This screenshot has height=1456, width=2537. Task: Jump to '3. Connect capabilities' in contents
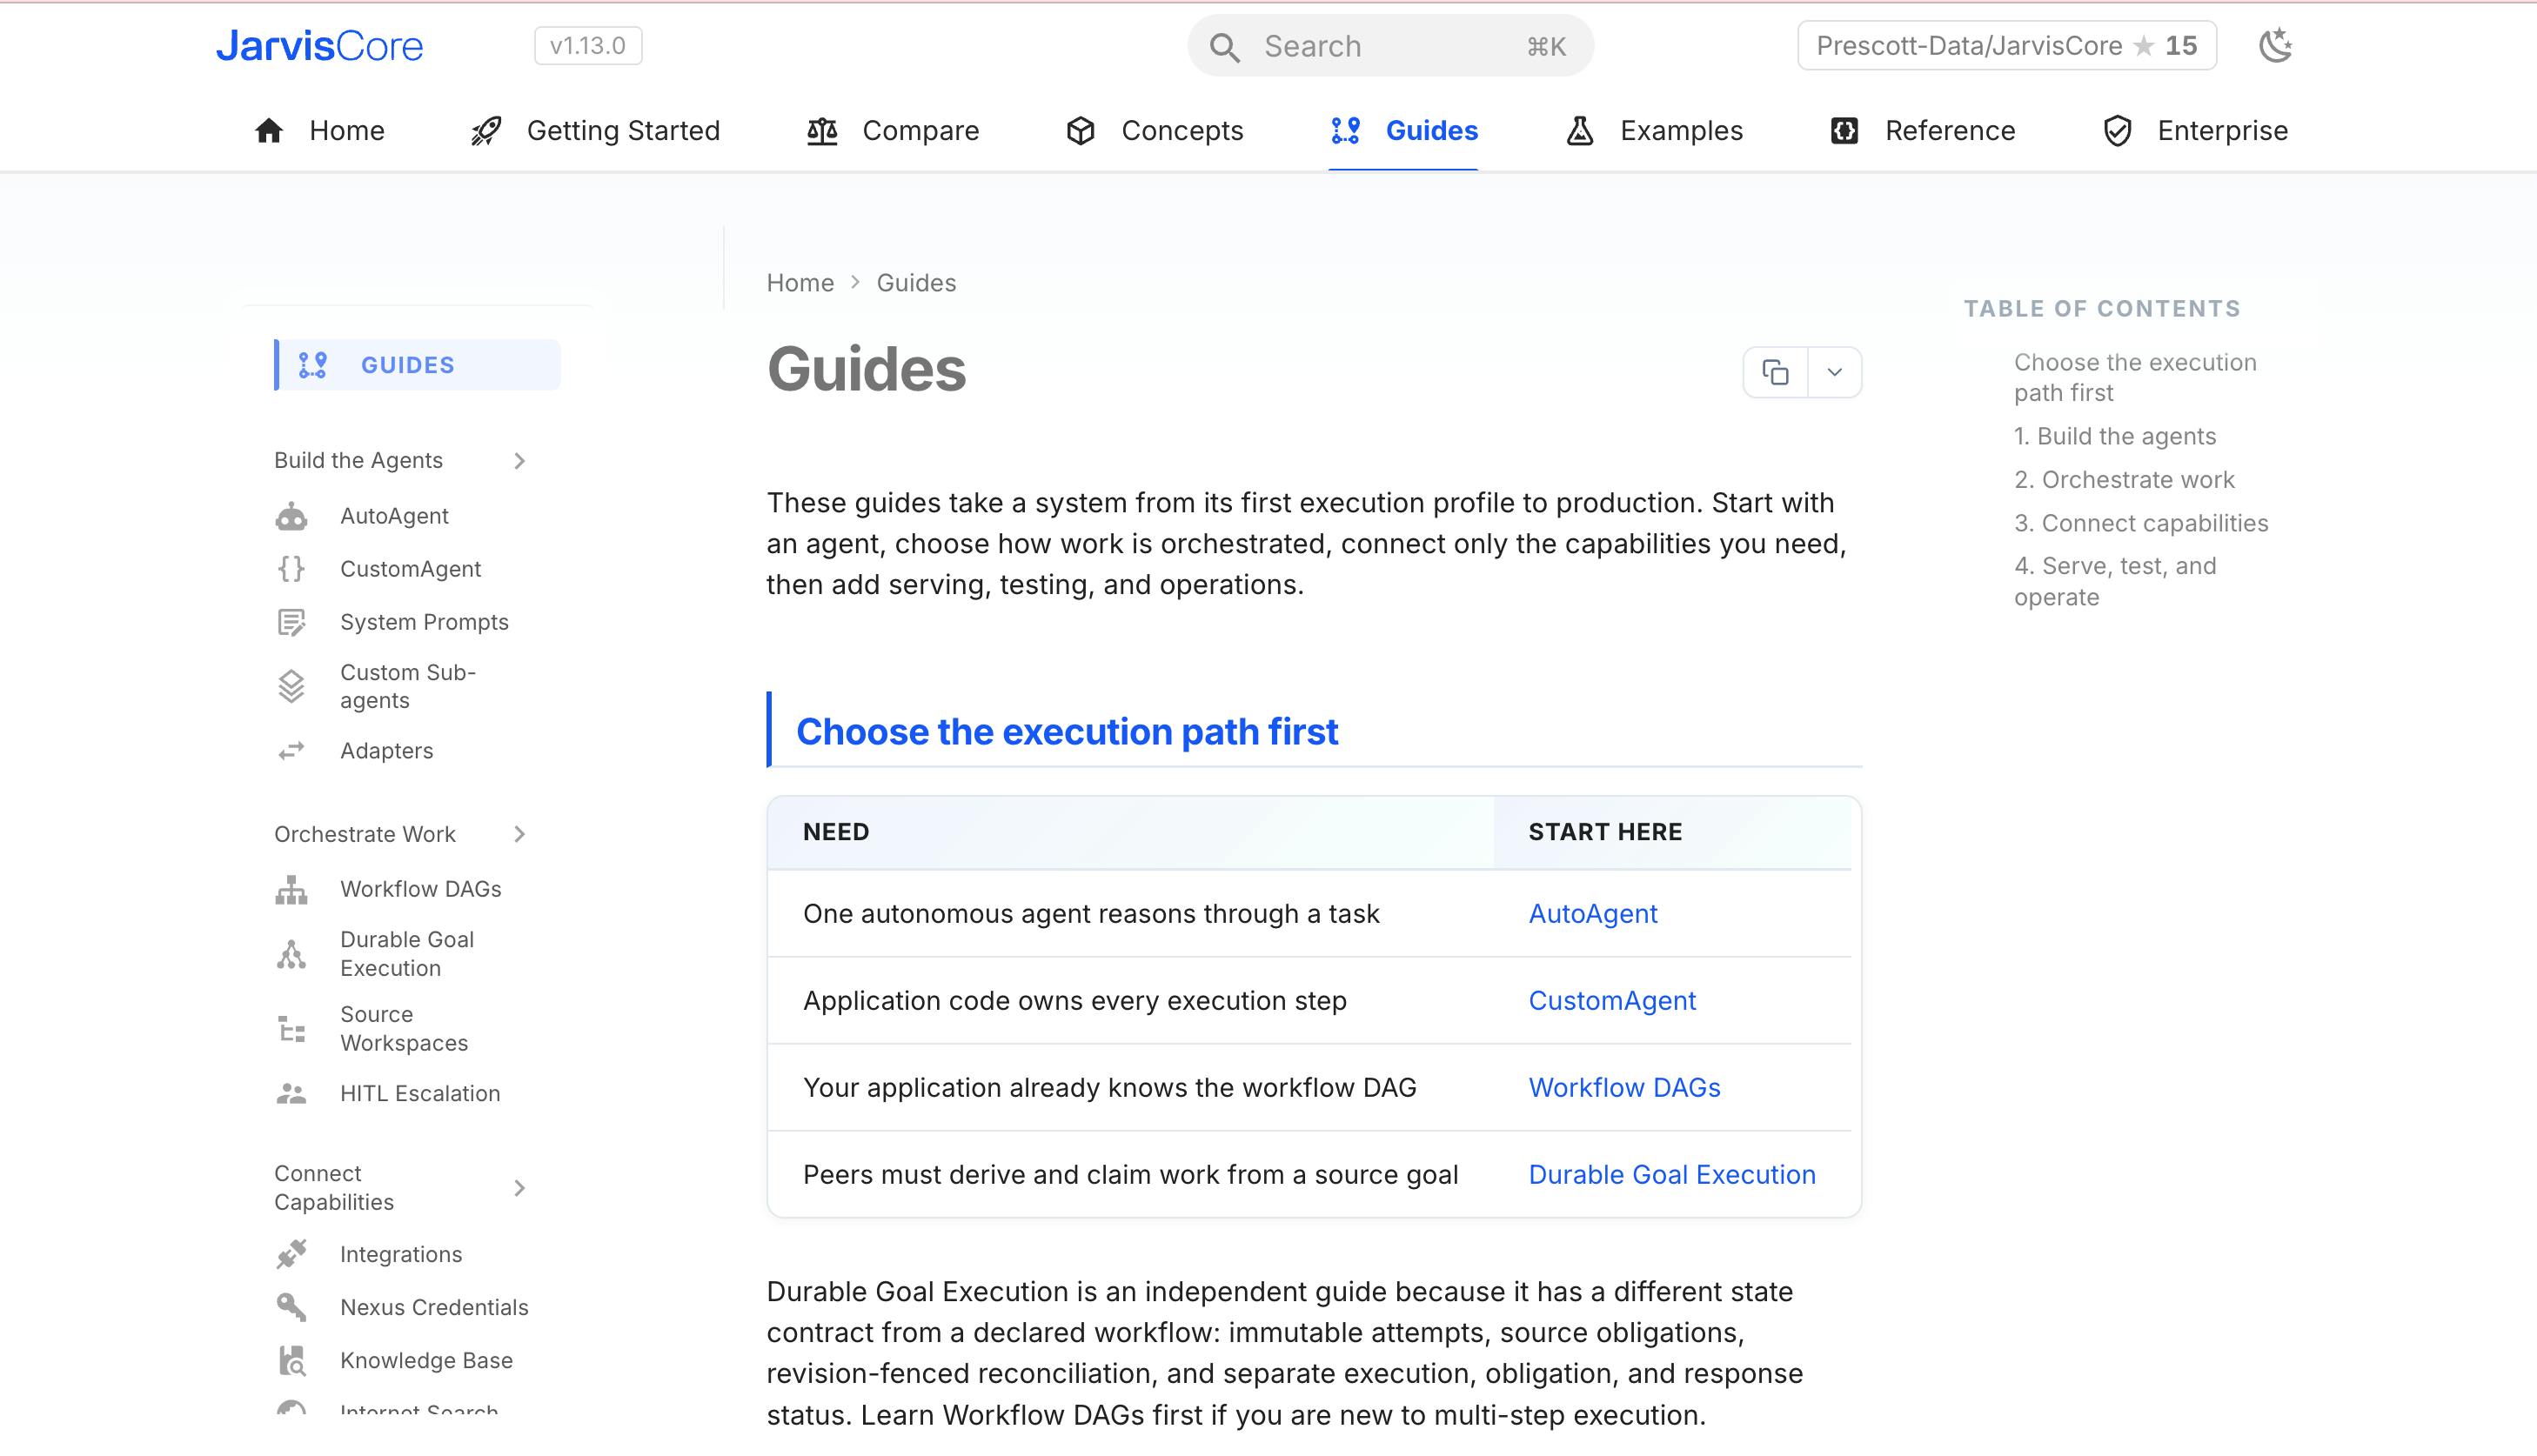pos(2141,523)
